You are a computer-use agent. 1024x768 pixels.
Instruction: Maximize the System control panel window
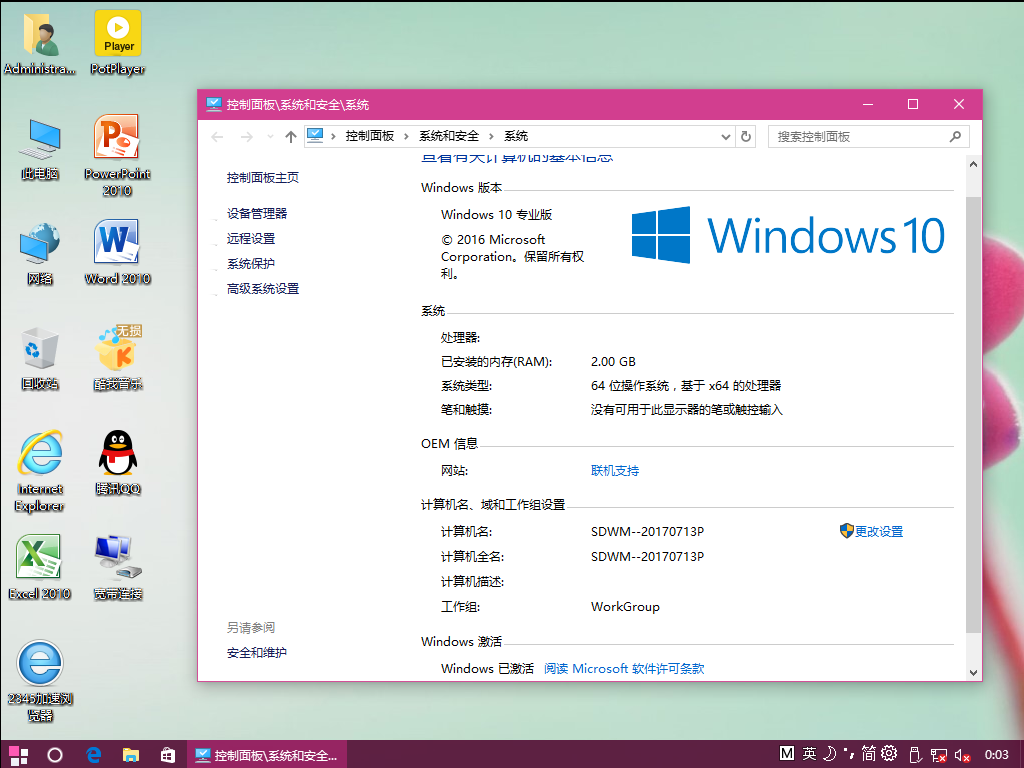coord(913,104)
